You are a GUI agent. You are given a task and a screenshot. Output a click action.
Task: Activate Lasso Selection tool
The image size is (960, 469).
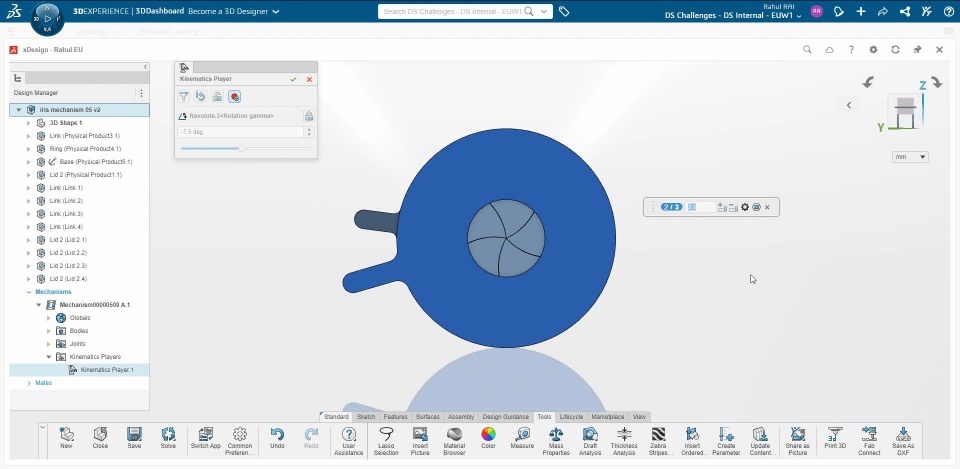point(386,441)
